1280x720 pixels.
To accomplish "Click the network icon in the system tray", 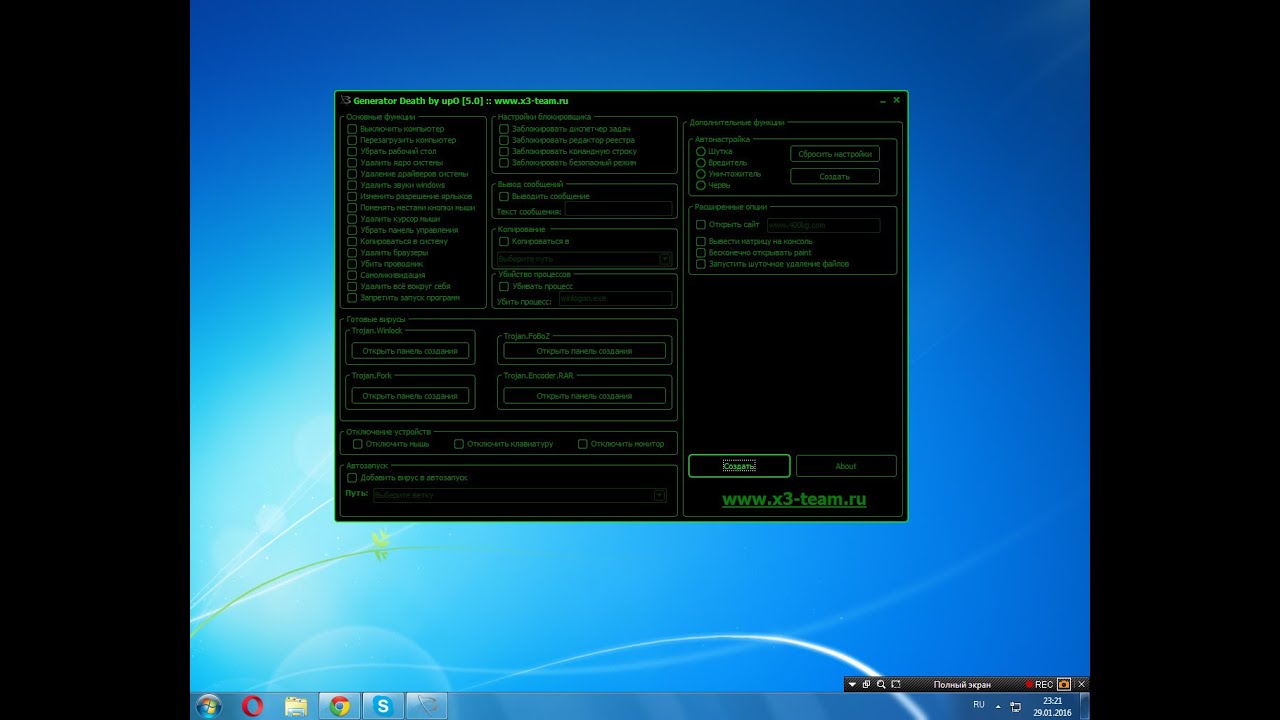I will (x=1016, y=706).
